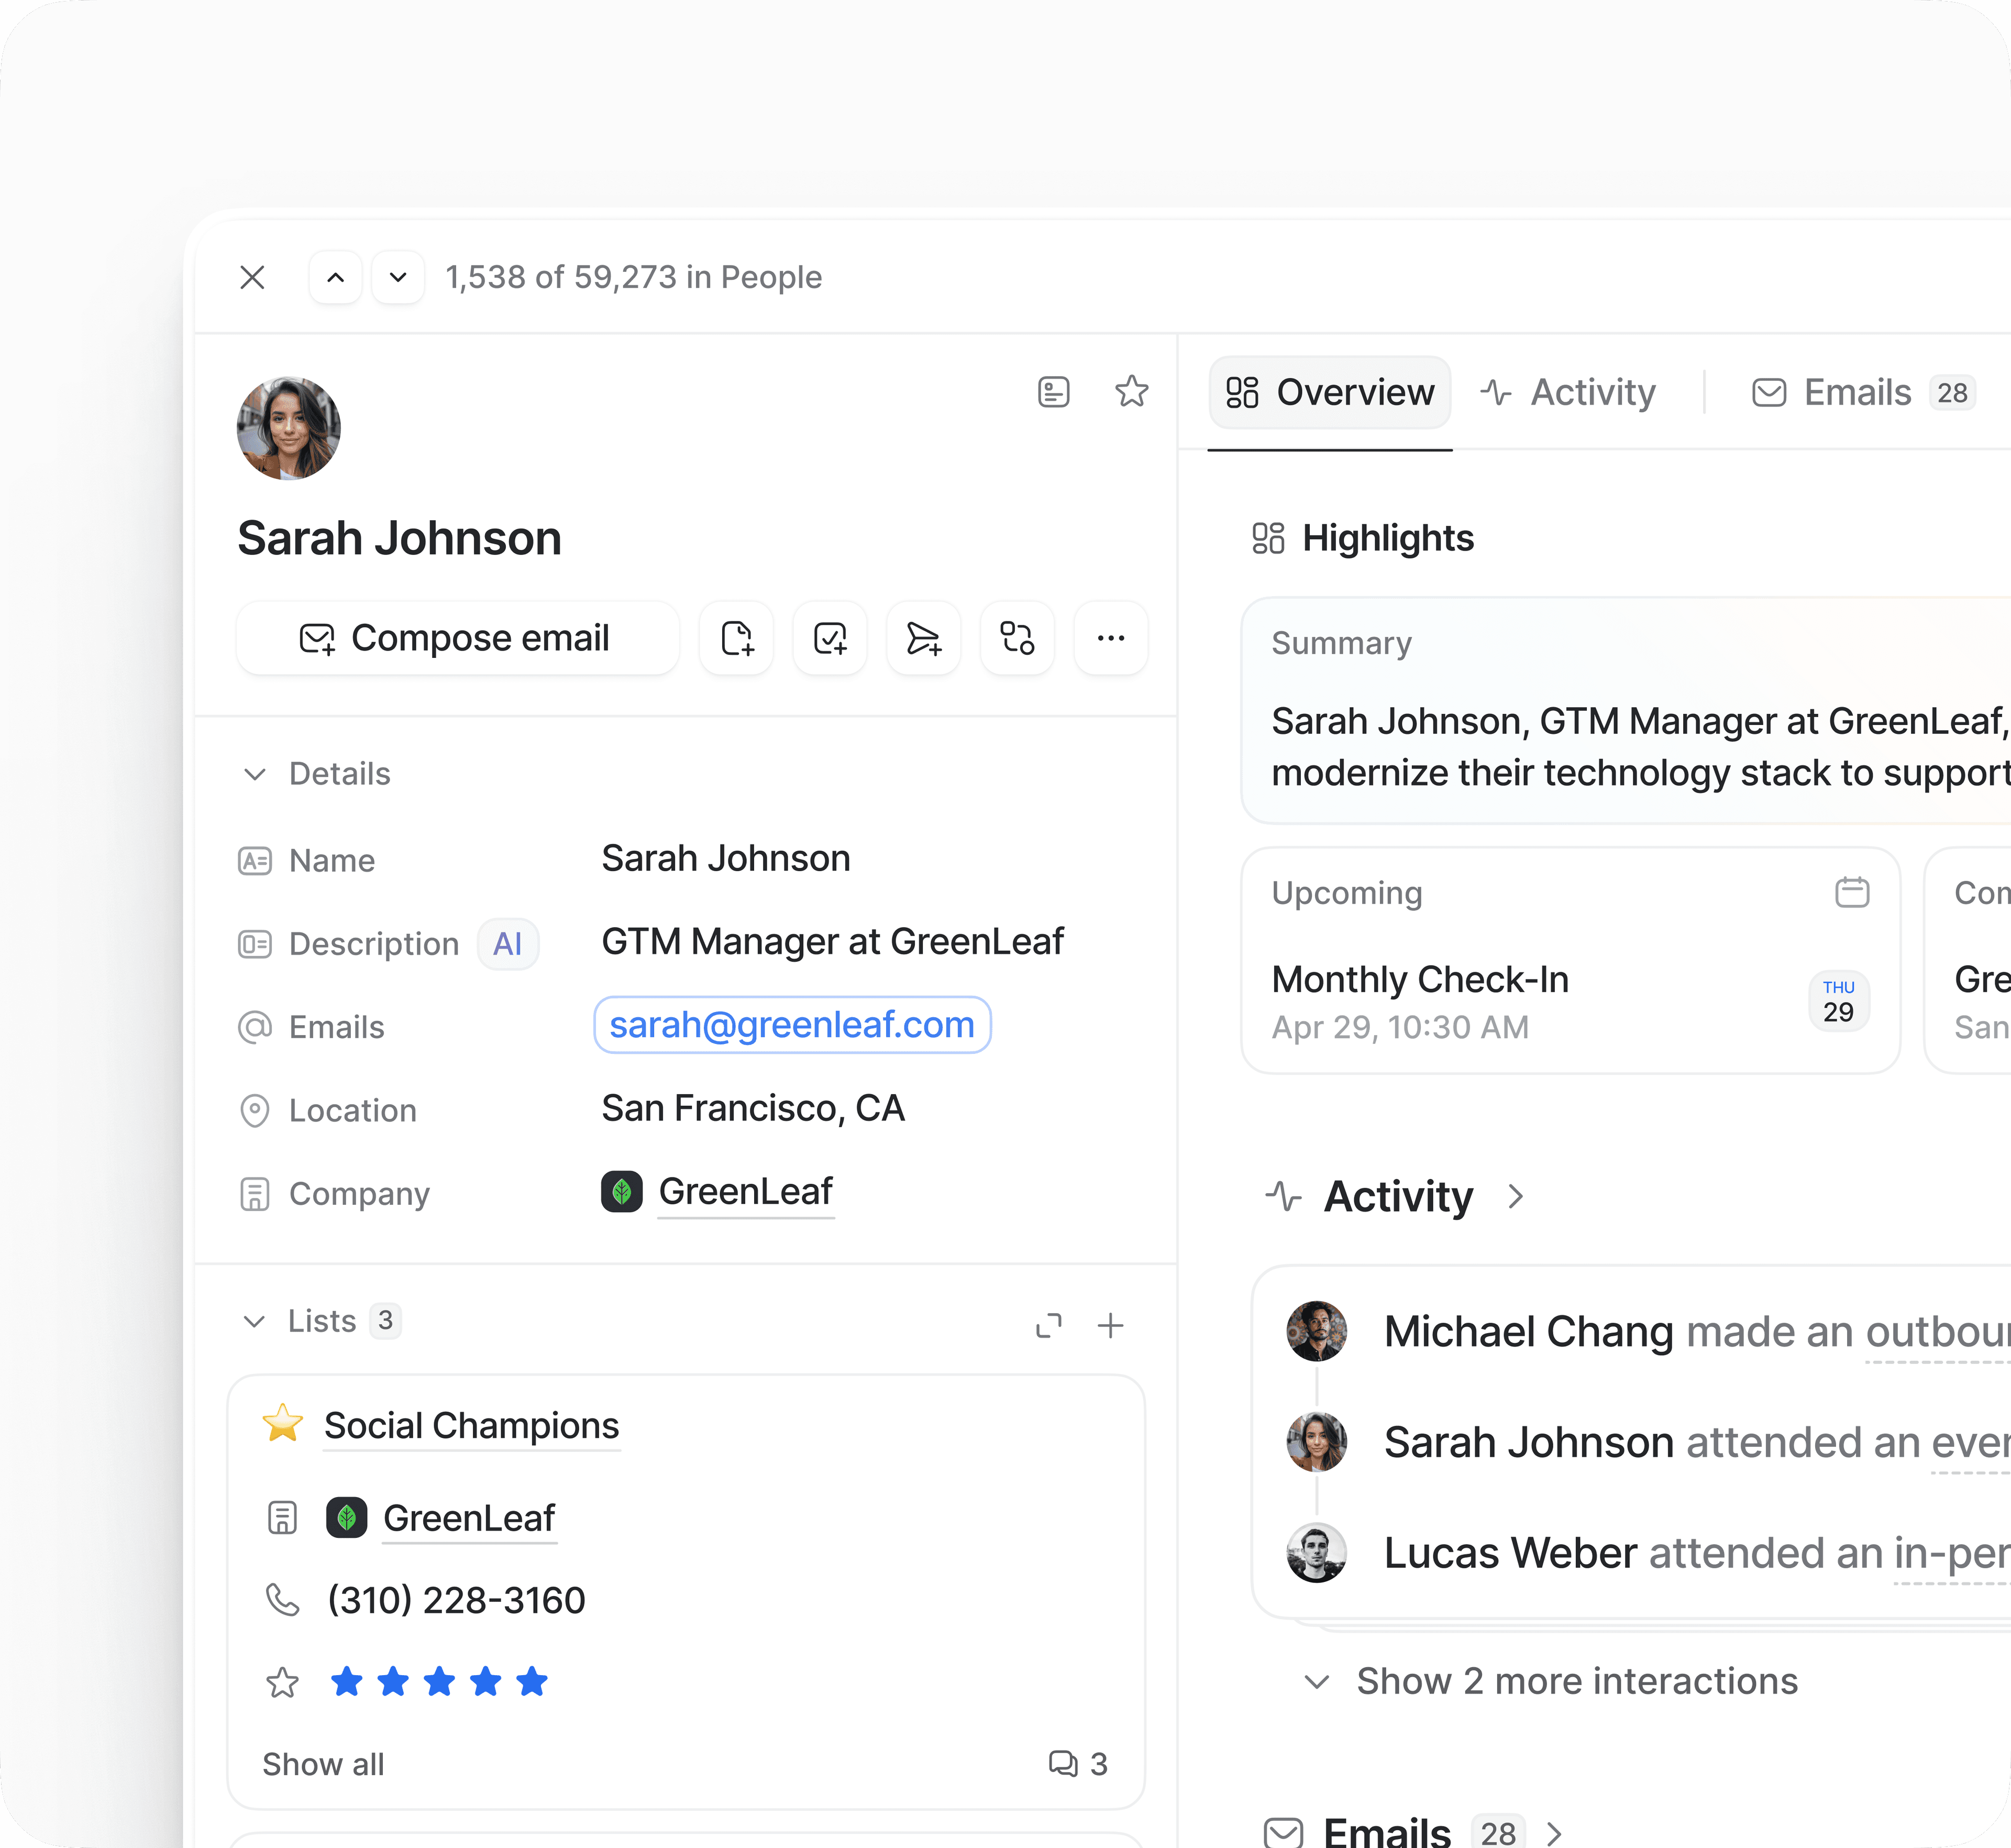Image resolution: width=2011 pixels, height=1848 pixels.
Task: Set the rating to the fifth blue star
Action: 532,1682
